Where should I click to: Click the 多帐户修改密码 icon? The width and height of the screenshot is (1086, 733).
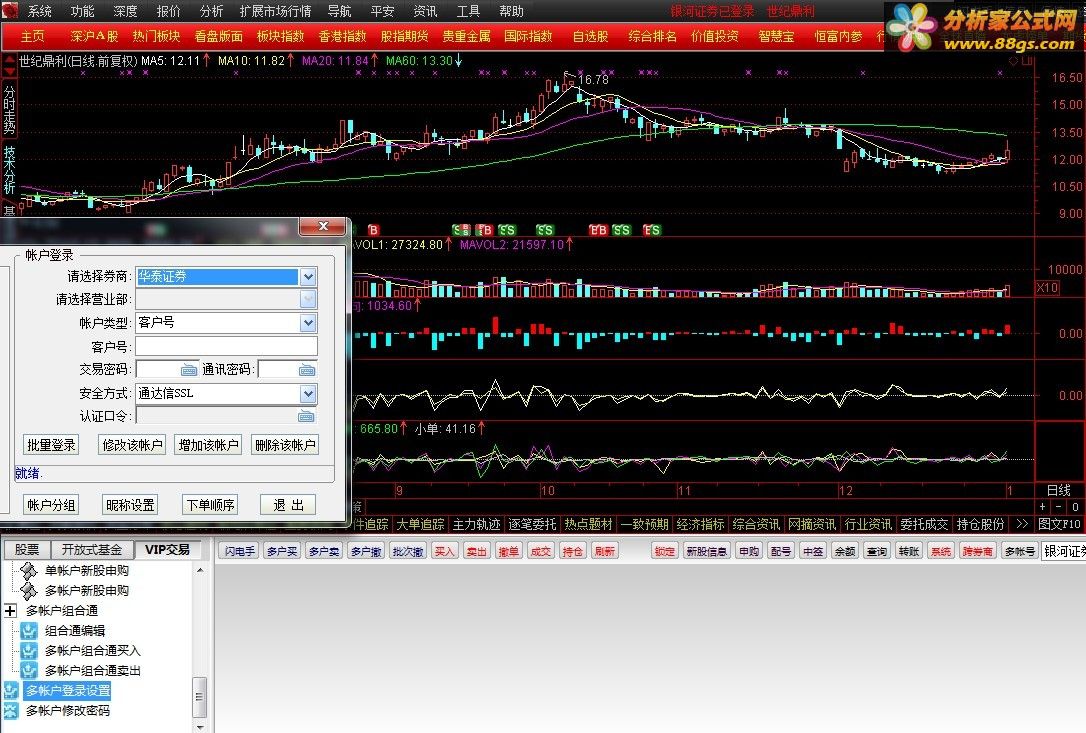point(10,711)
